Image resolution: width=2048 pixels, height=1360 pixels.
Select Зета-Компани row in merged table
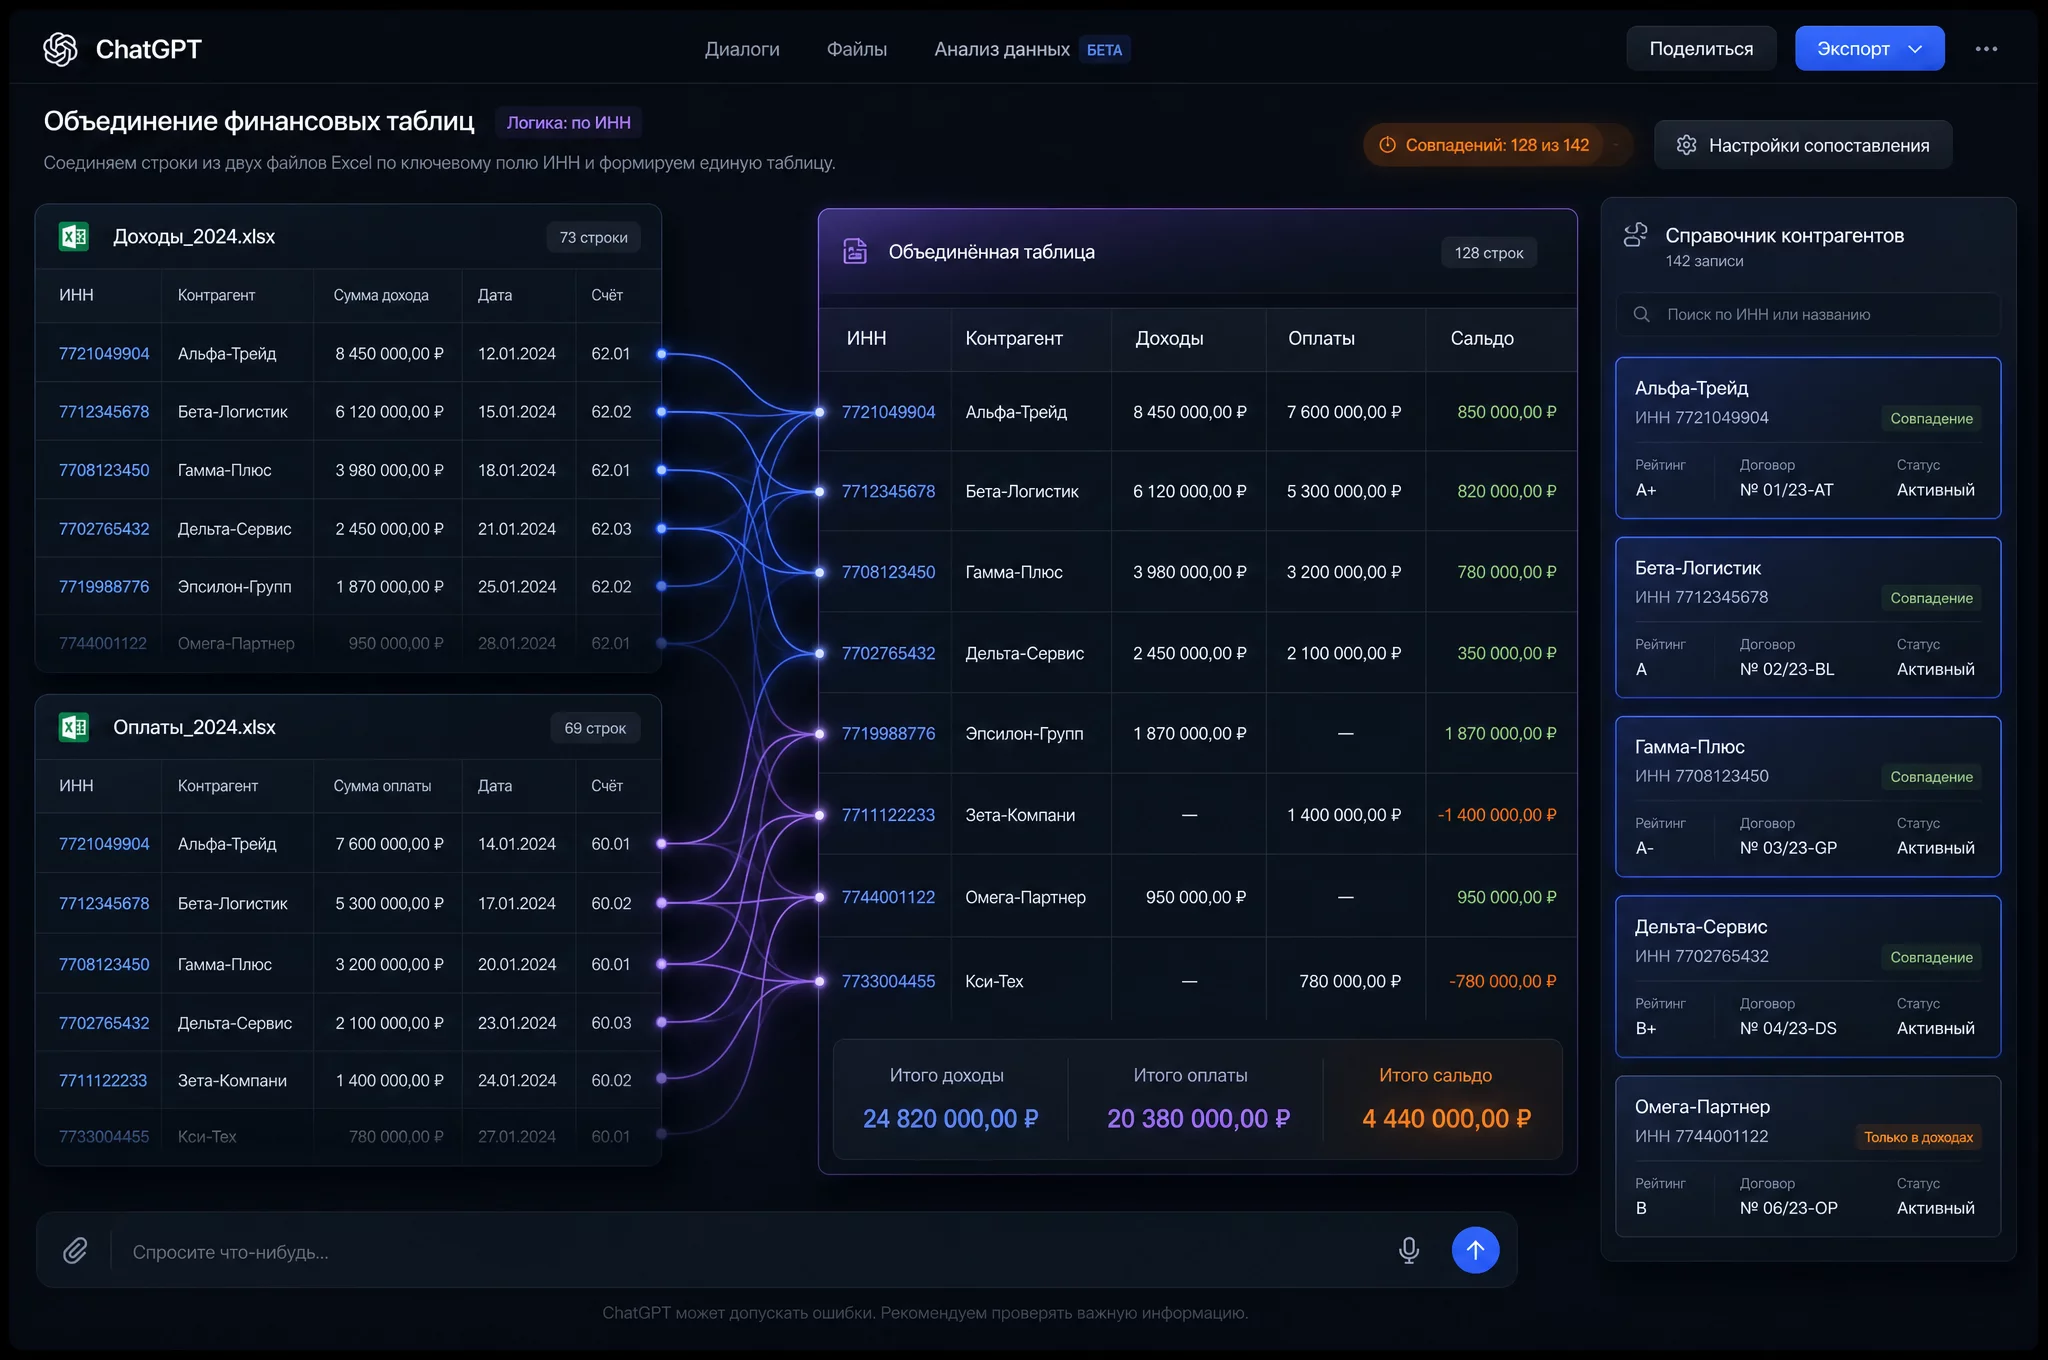point(1198,815)
